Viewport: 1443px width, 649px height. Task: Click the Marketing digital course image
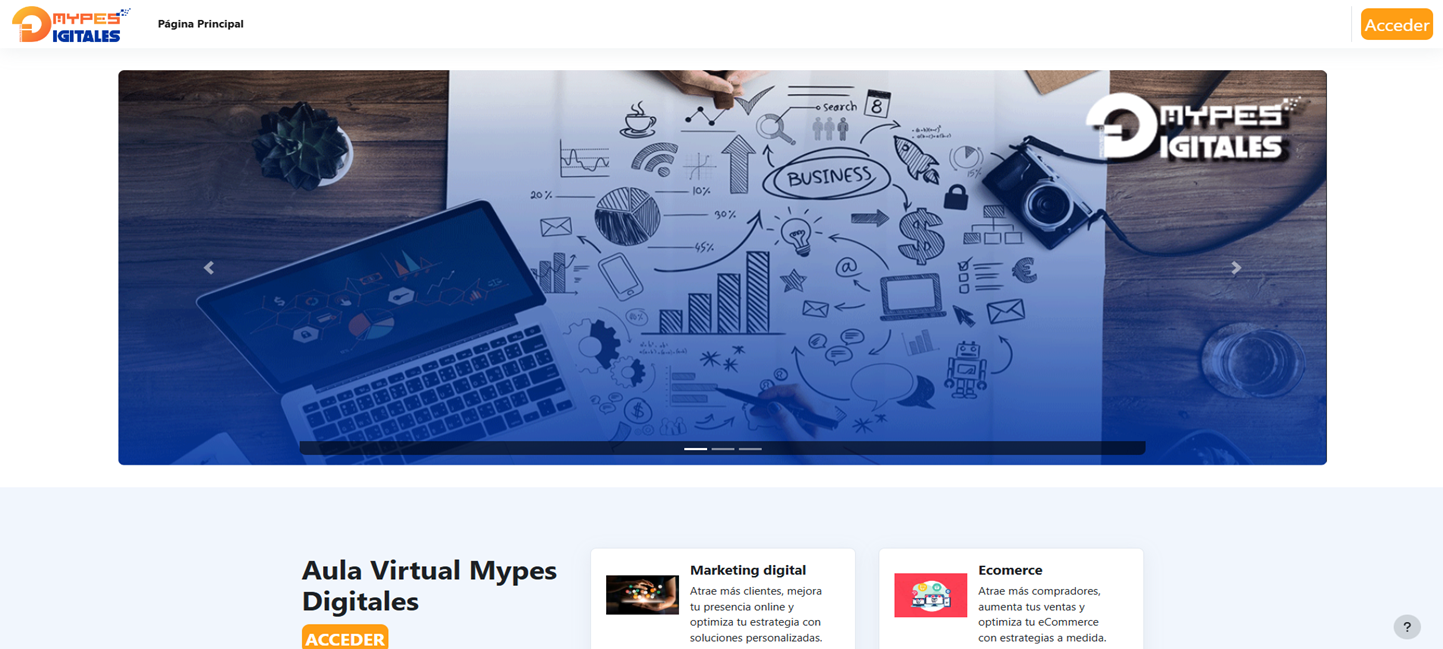click(x=641, y=594)
